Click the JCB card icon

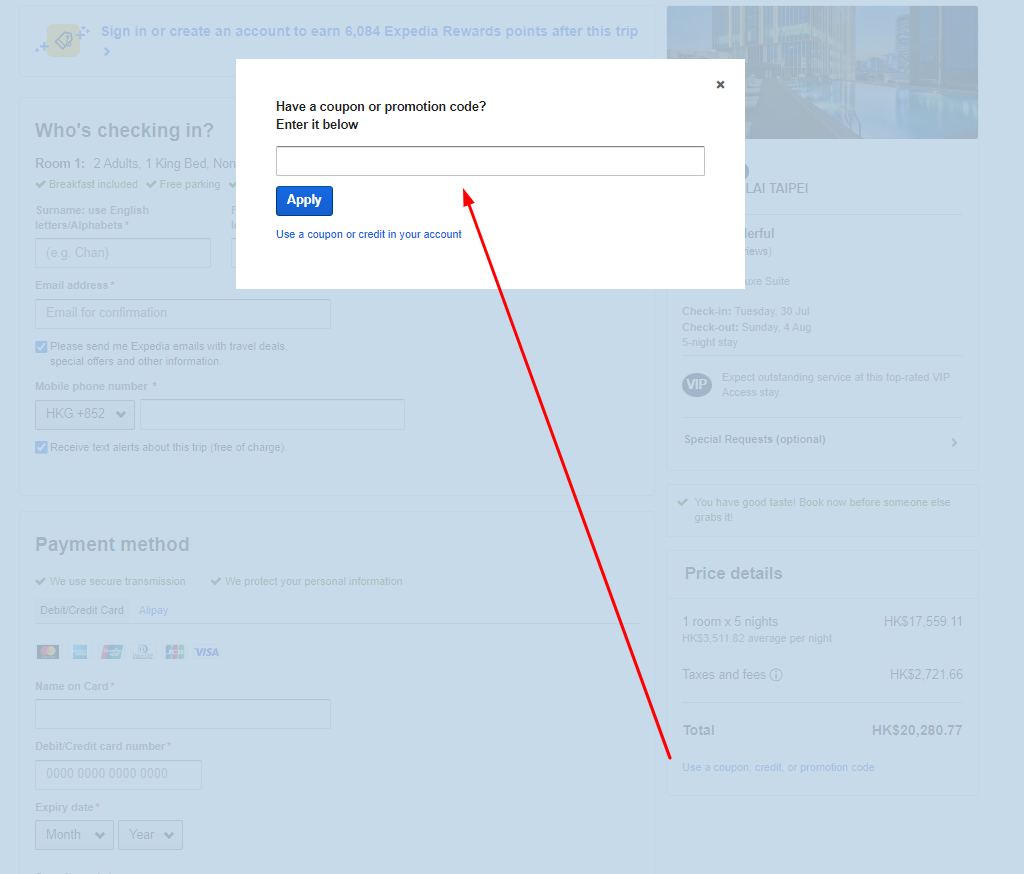click(174, 652)
